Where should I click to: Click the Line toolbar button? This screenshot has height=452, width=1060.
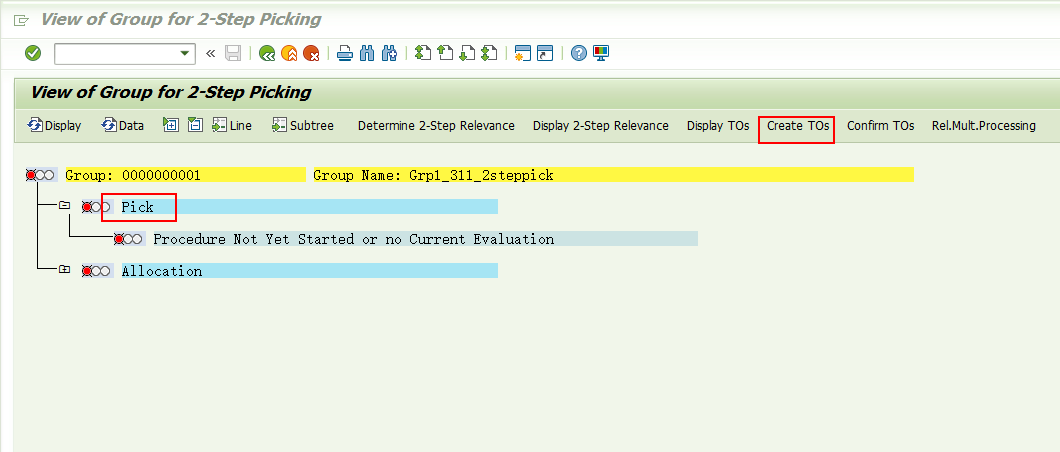[232, 126]
